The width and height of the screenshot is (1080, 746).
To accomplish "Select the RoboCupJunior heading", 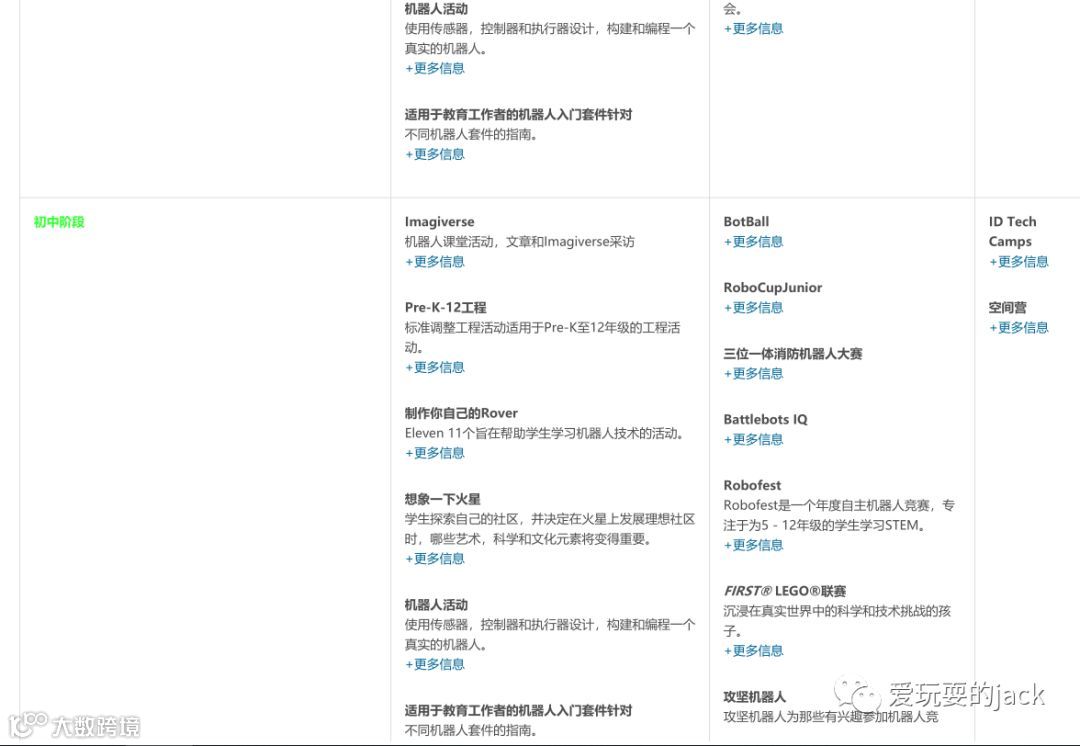I will click(x=773, y=287).
